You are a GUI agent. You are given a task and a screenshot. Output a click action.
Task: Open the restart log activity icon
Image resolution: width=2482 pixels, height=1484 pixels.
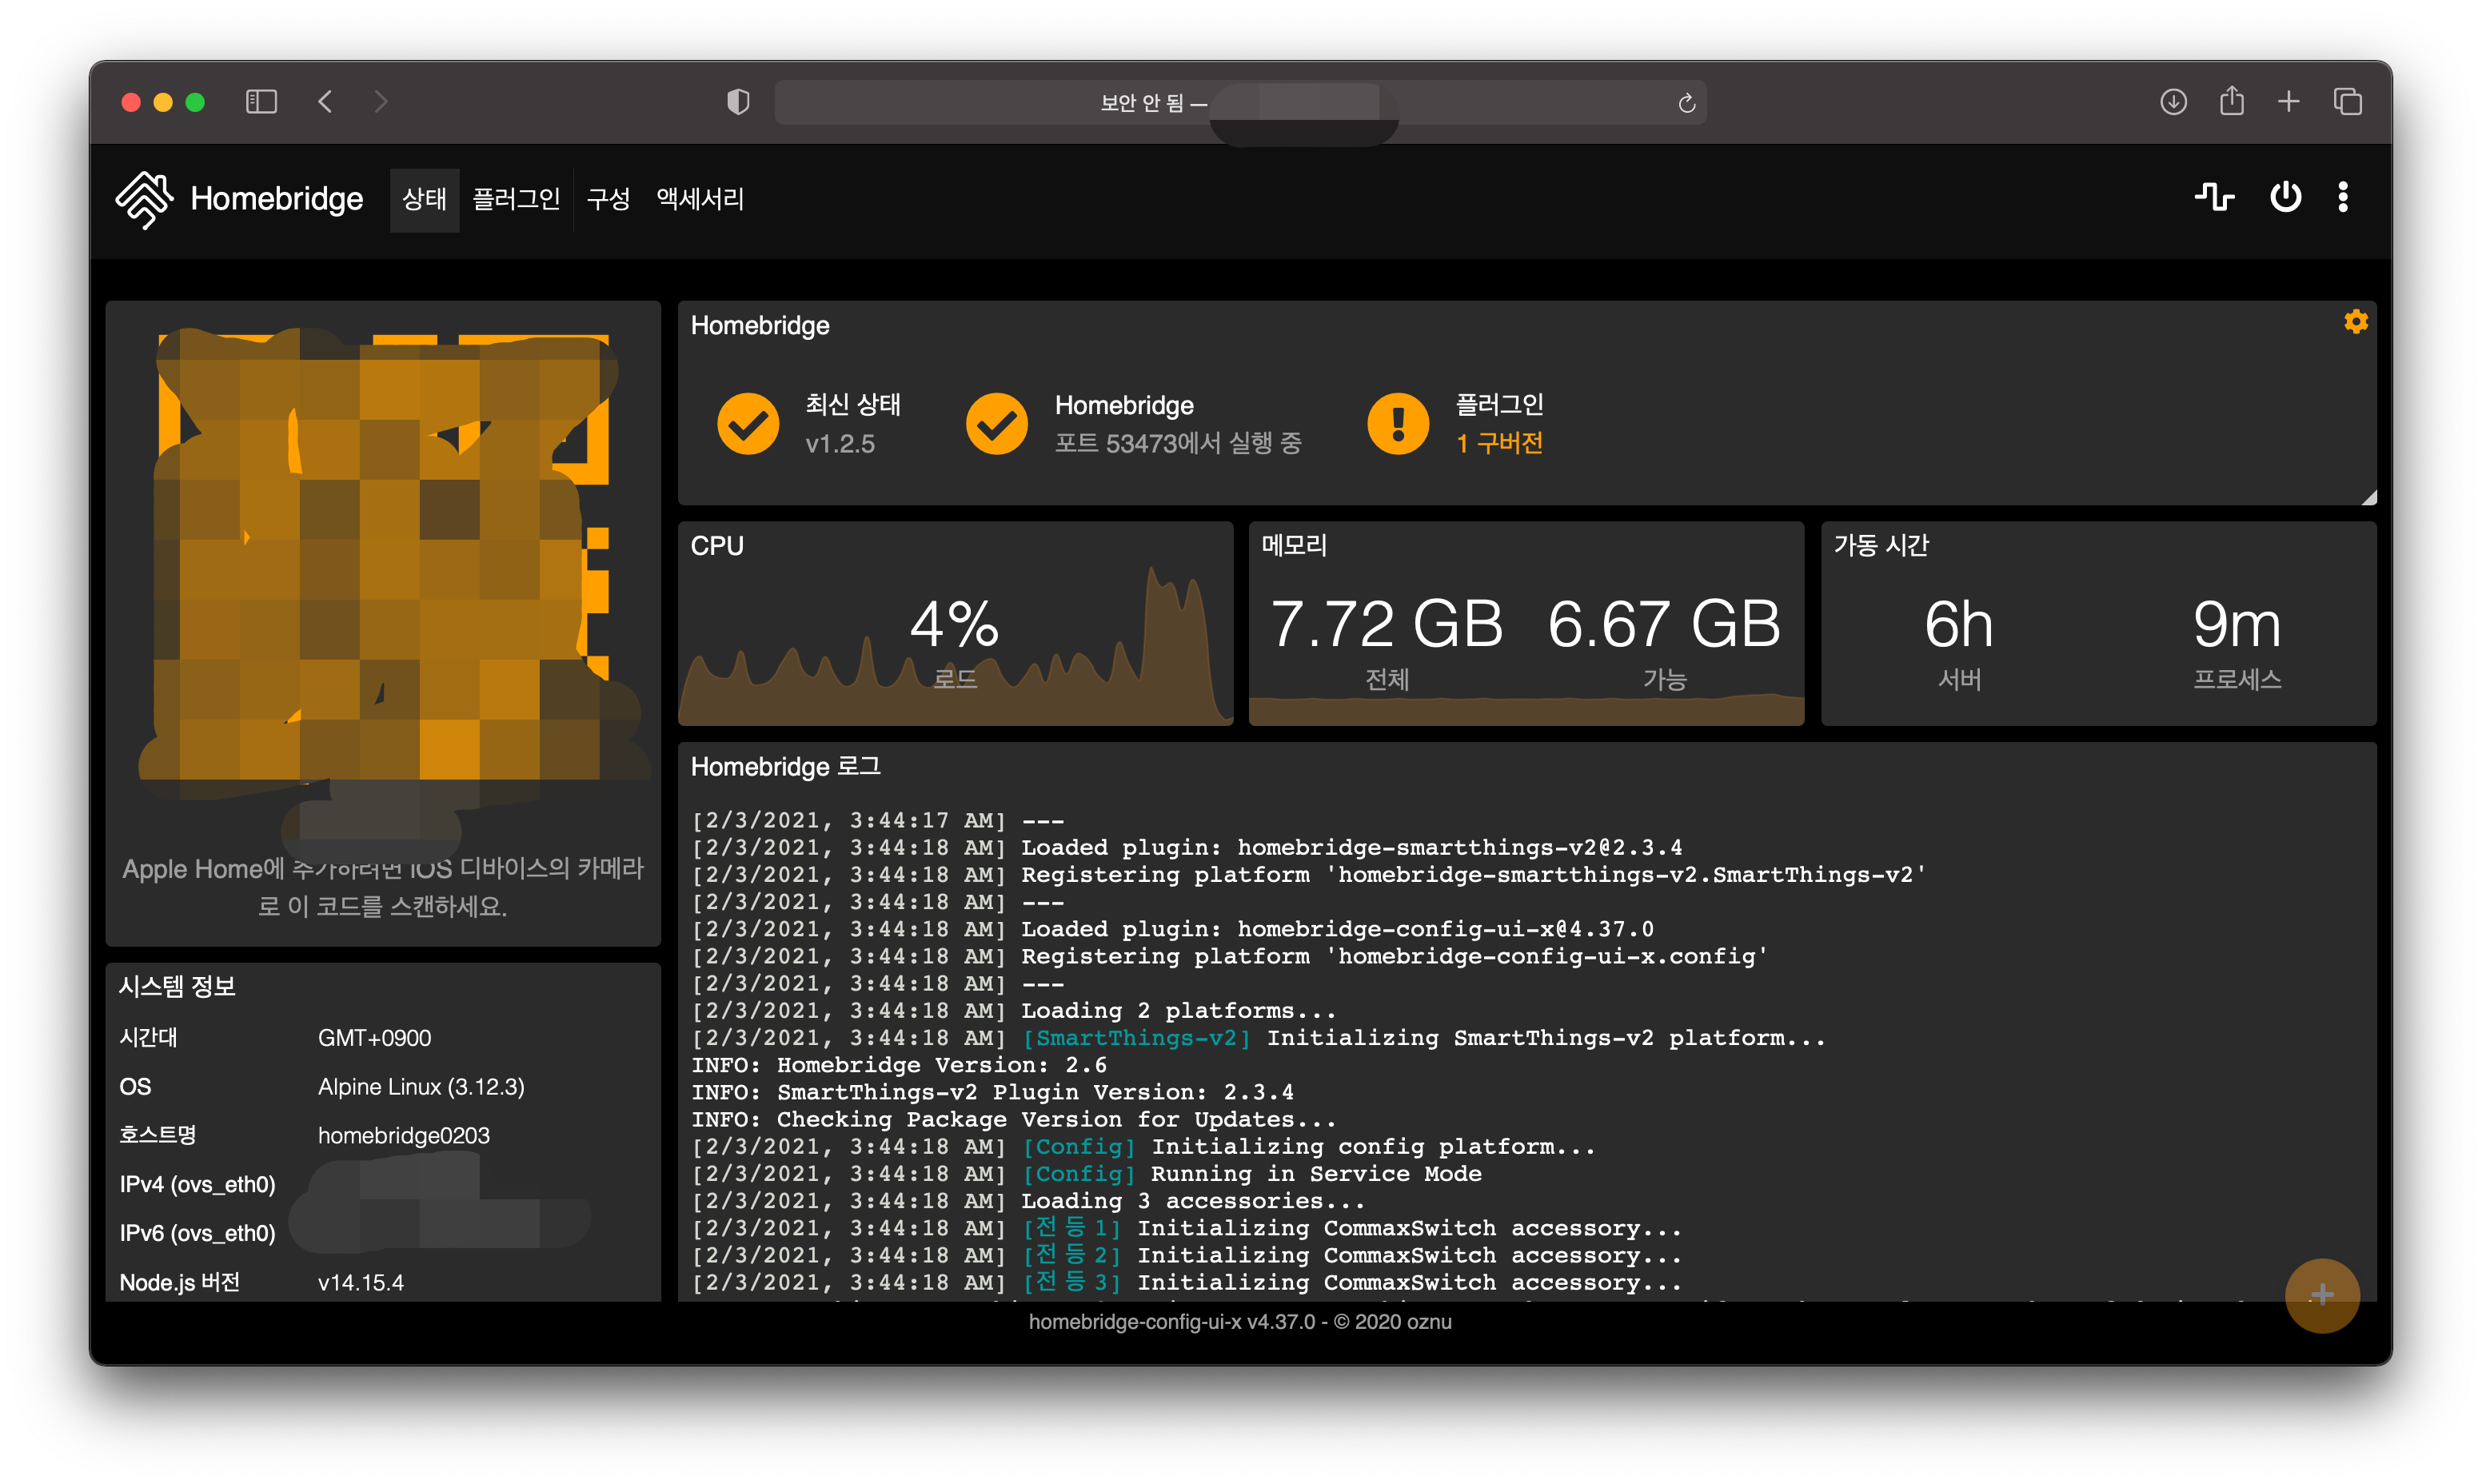point(2214,197)
